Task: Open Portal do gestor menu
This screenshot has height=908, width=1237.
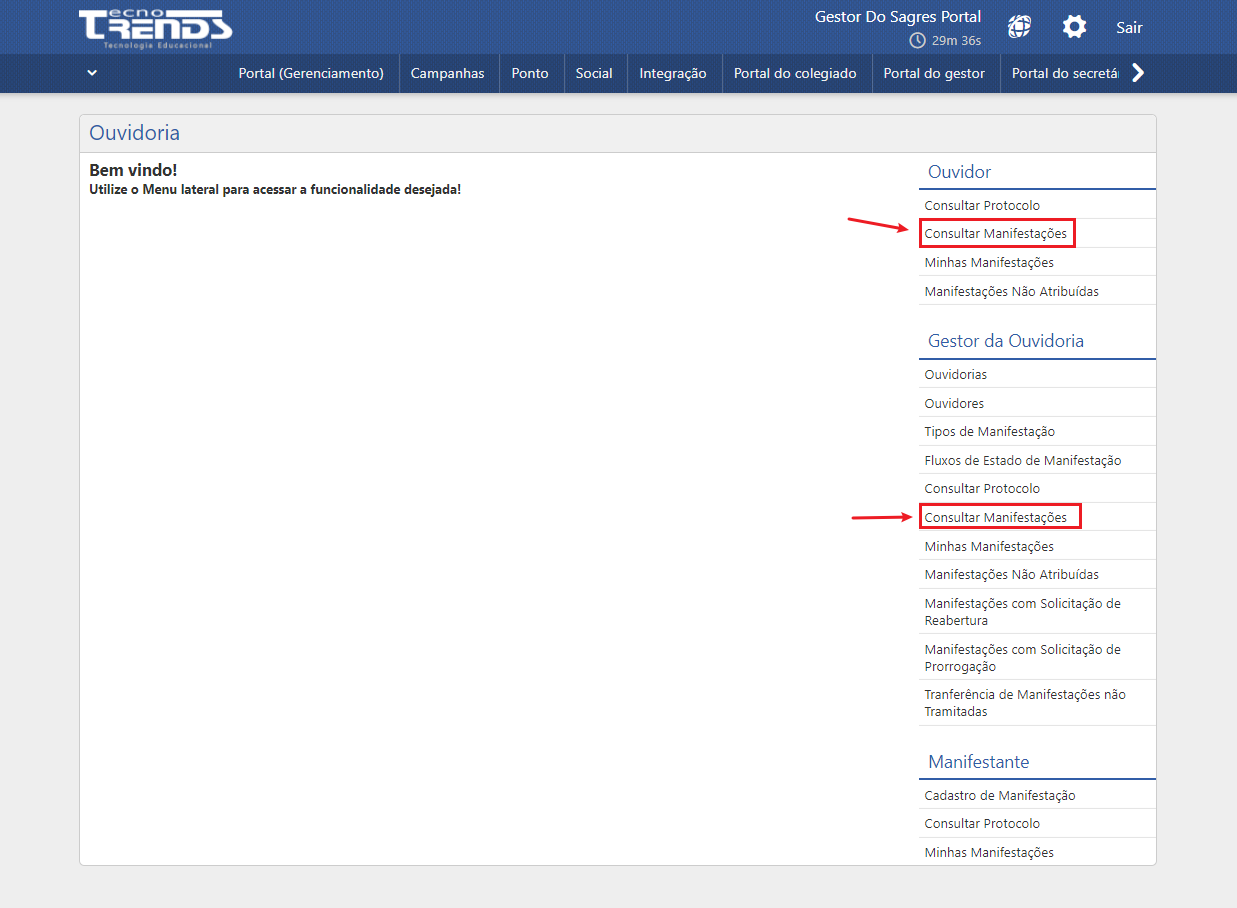Action: [934, 73]
